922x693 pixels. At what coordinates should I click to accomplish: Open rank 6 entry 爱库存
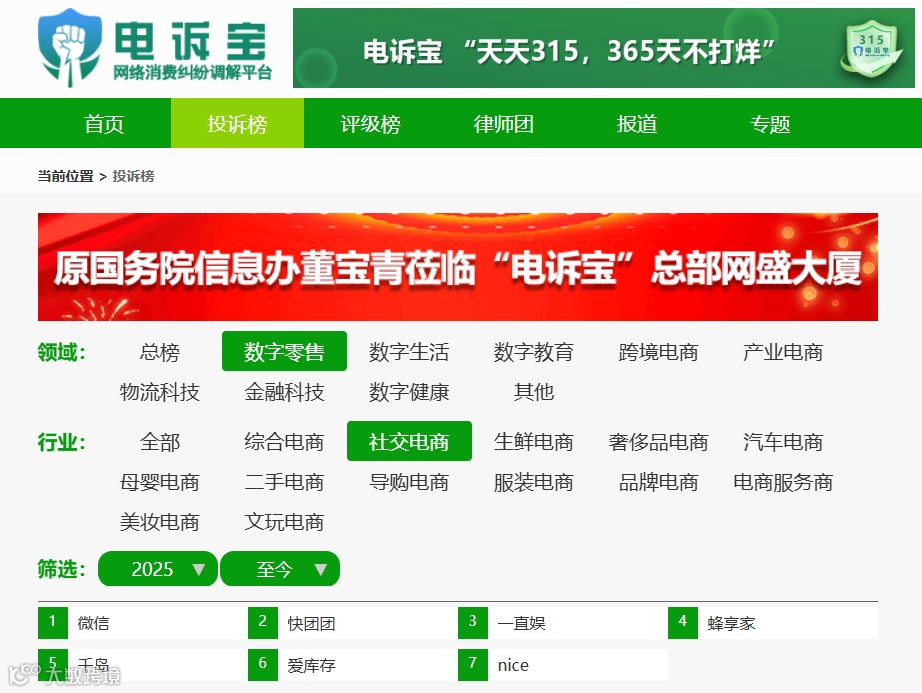[x=353, y=665]
